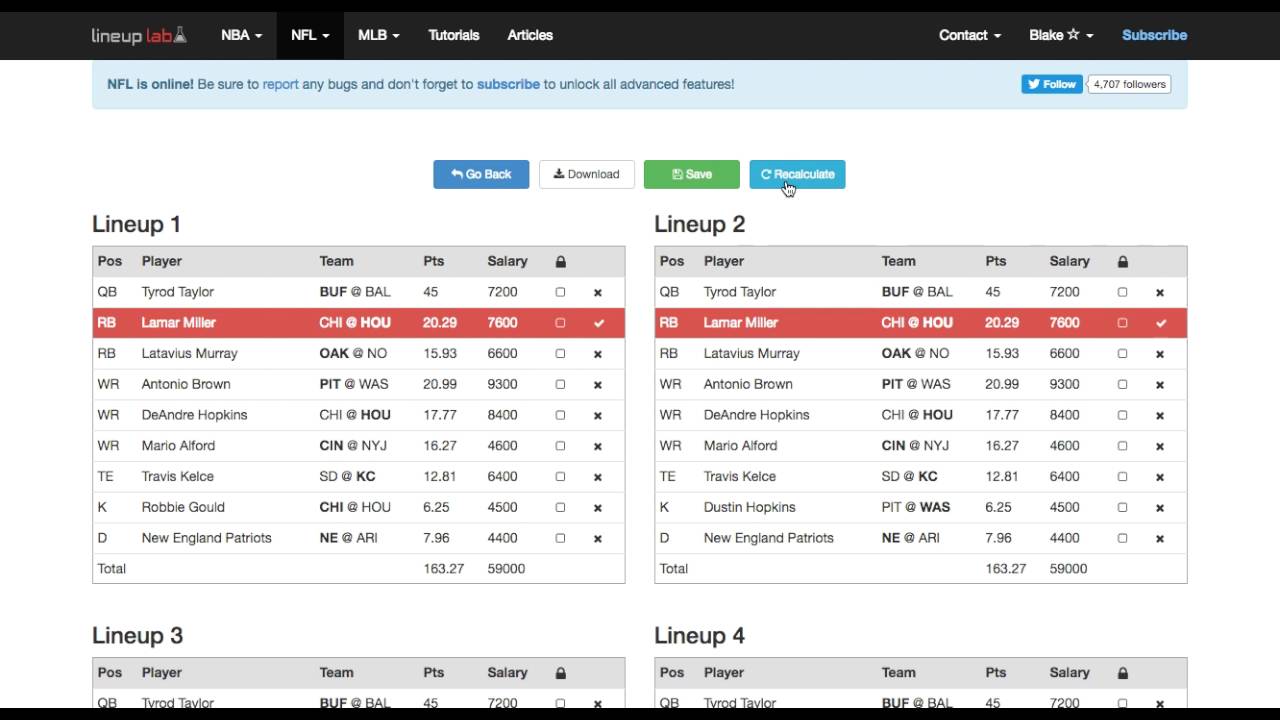This screenshot has height=720, width=1280.
Task: Click Mario Alford name in Lineup 1
Action: [x=178, y=446]
